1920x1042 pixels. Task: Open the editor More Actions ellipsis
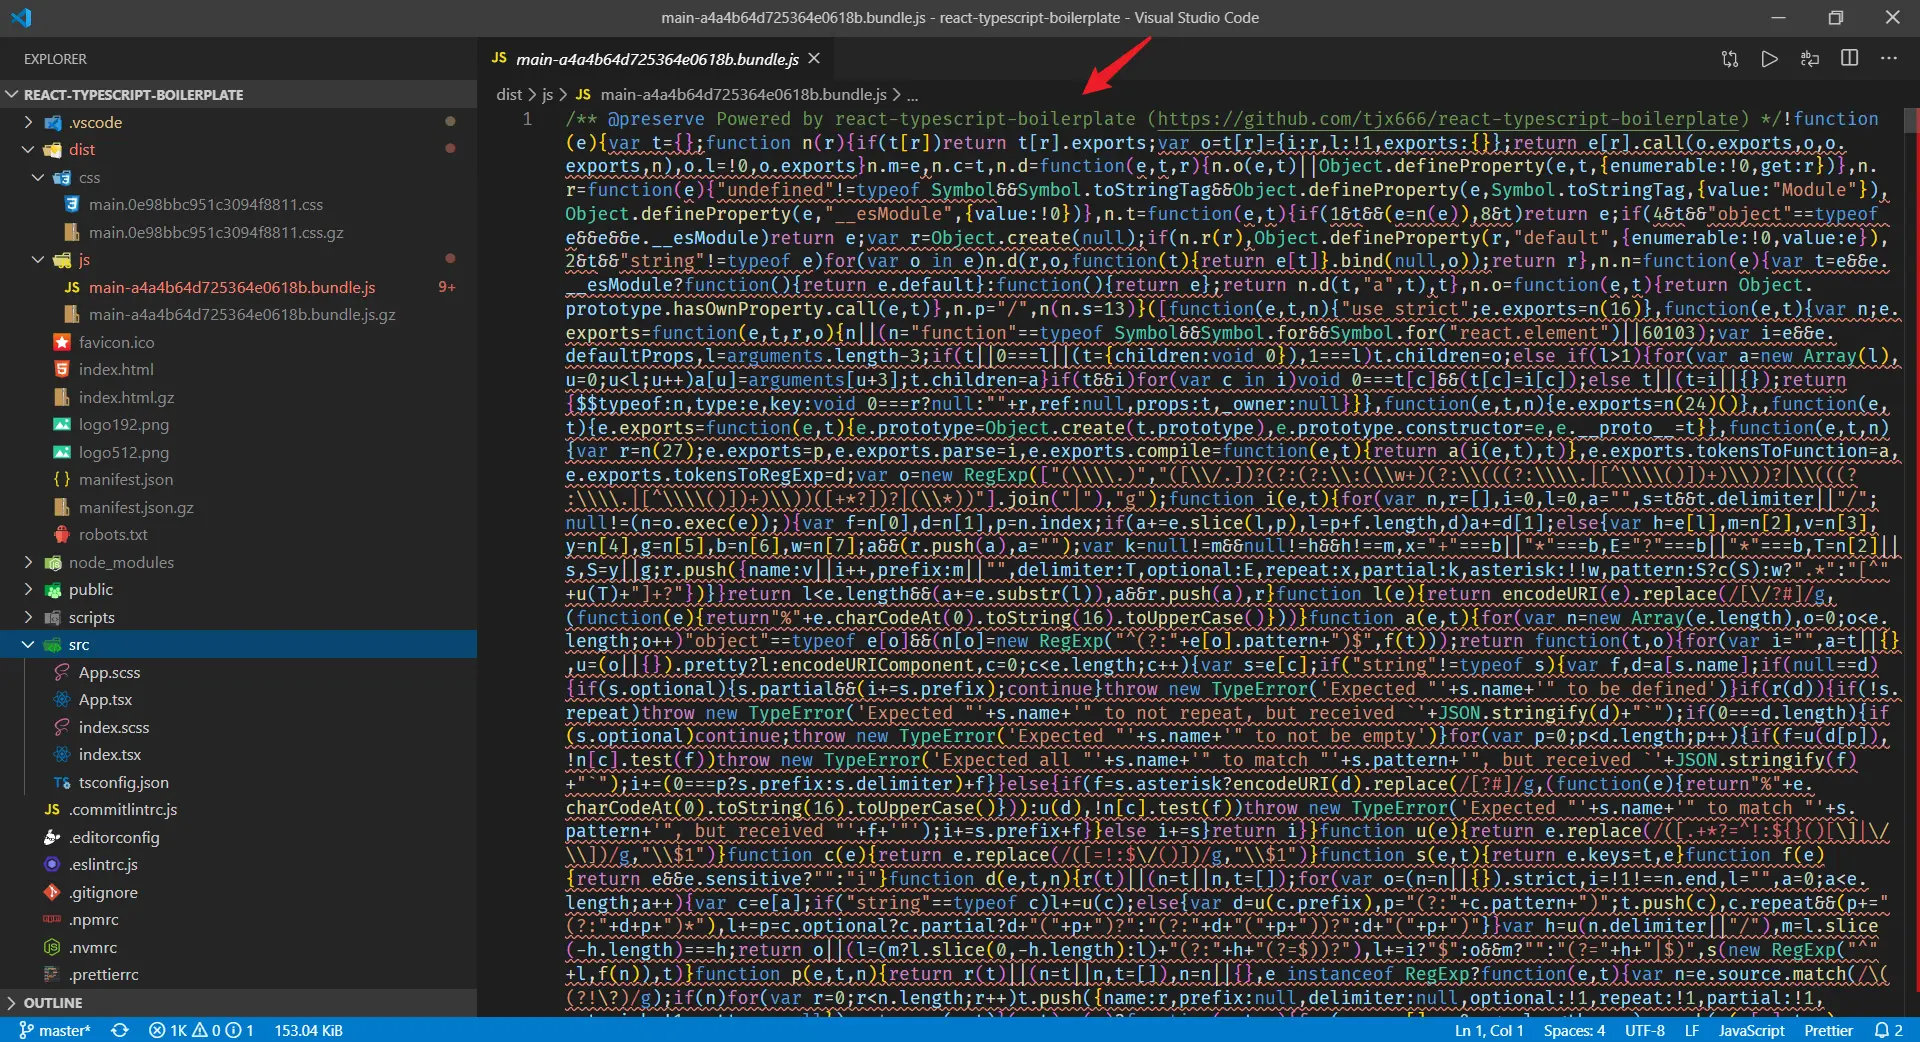click(x=1889, y=59)
